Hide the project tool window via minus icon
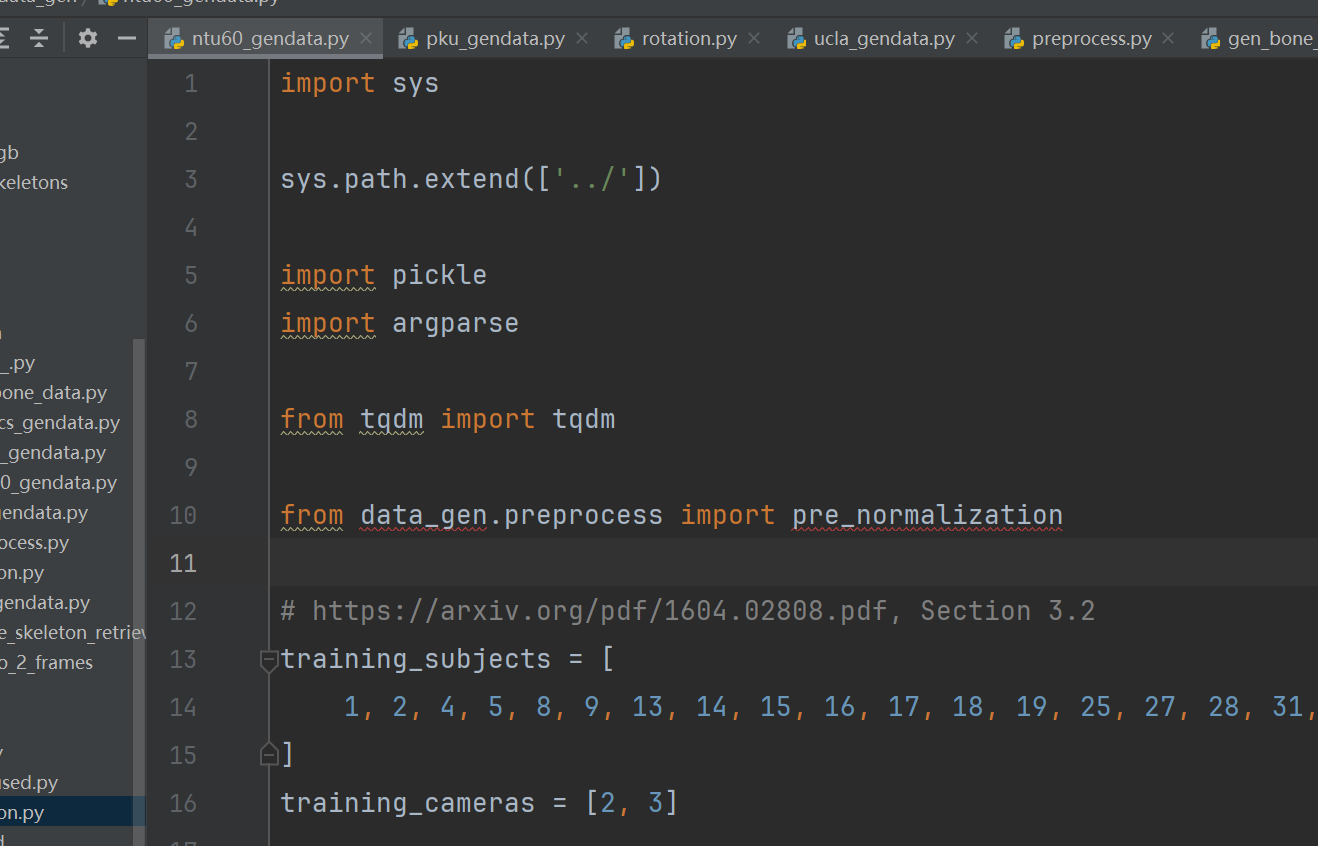Viewport: 1318px width, 846px height. (127, 37)
